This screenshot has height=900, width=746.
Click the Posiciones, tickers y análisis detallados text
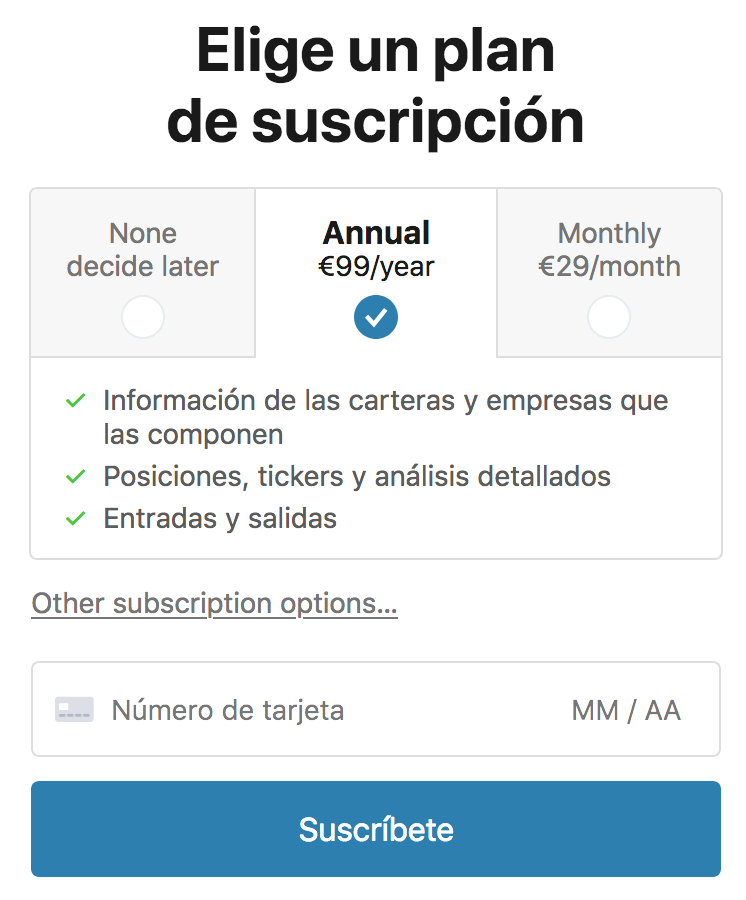pos(357,476)
